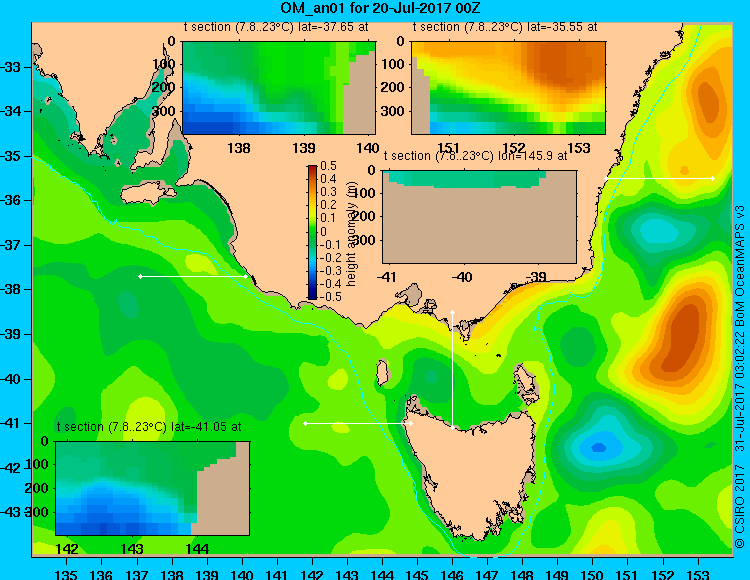Click main map longitude label 150
This screenshot has height=580, width=750.
593,574
